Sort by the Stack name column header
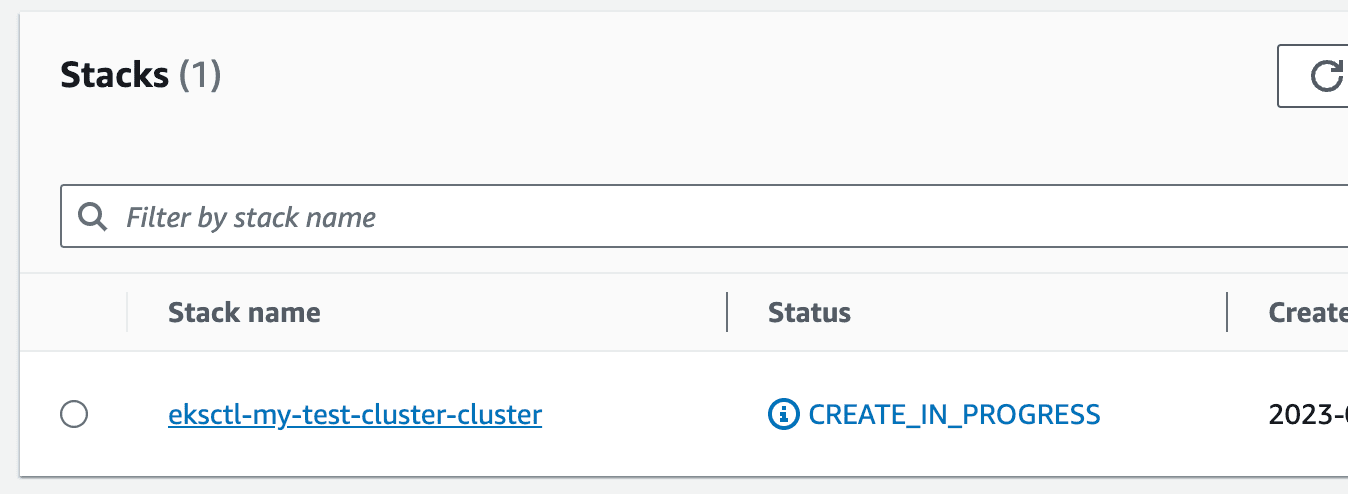 (244, 312)
